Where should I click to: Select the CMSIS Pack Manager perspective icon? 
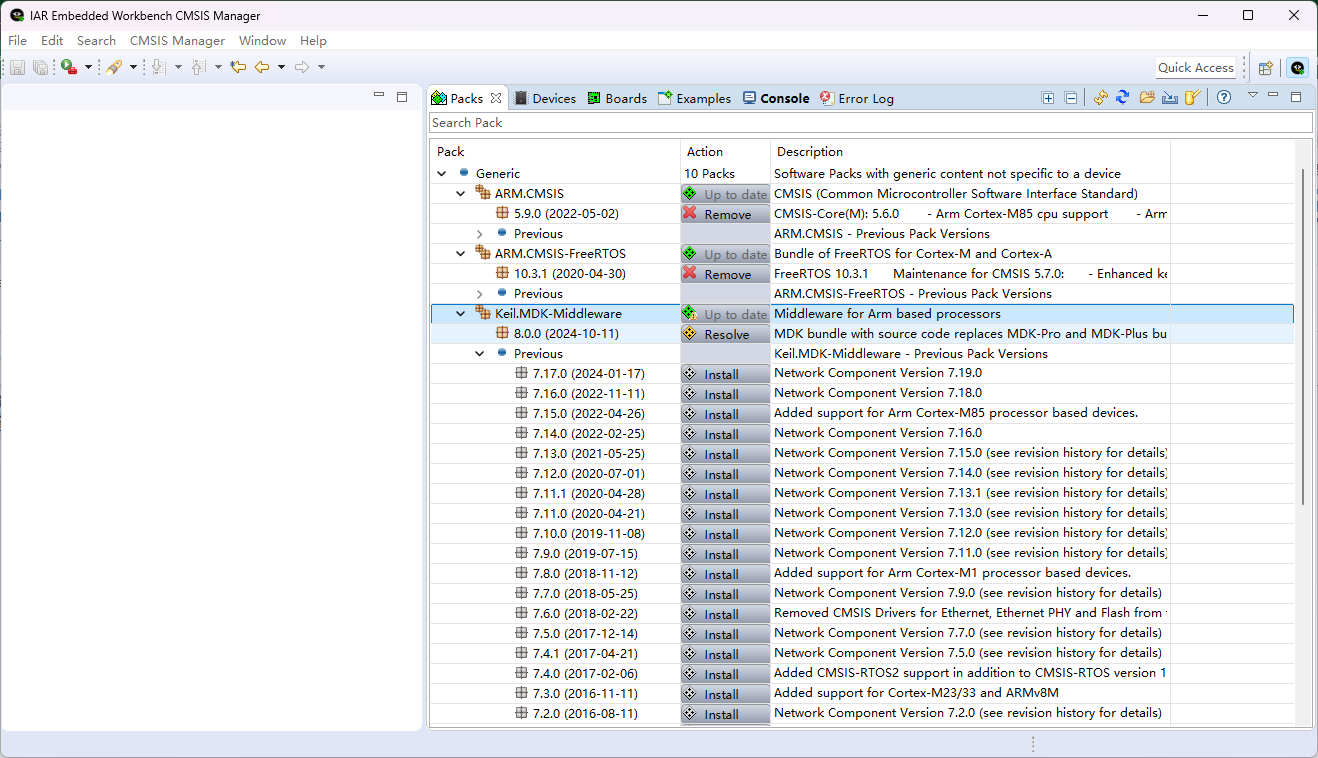1297,68
